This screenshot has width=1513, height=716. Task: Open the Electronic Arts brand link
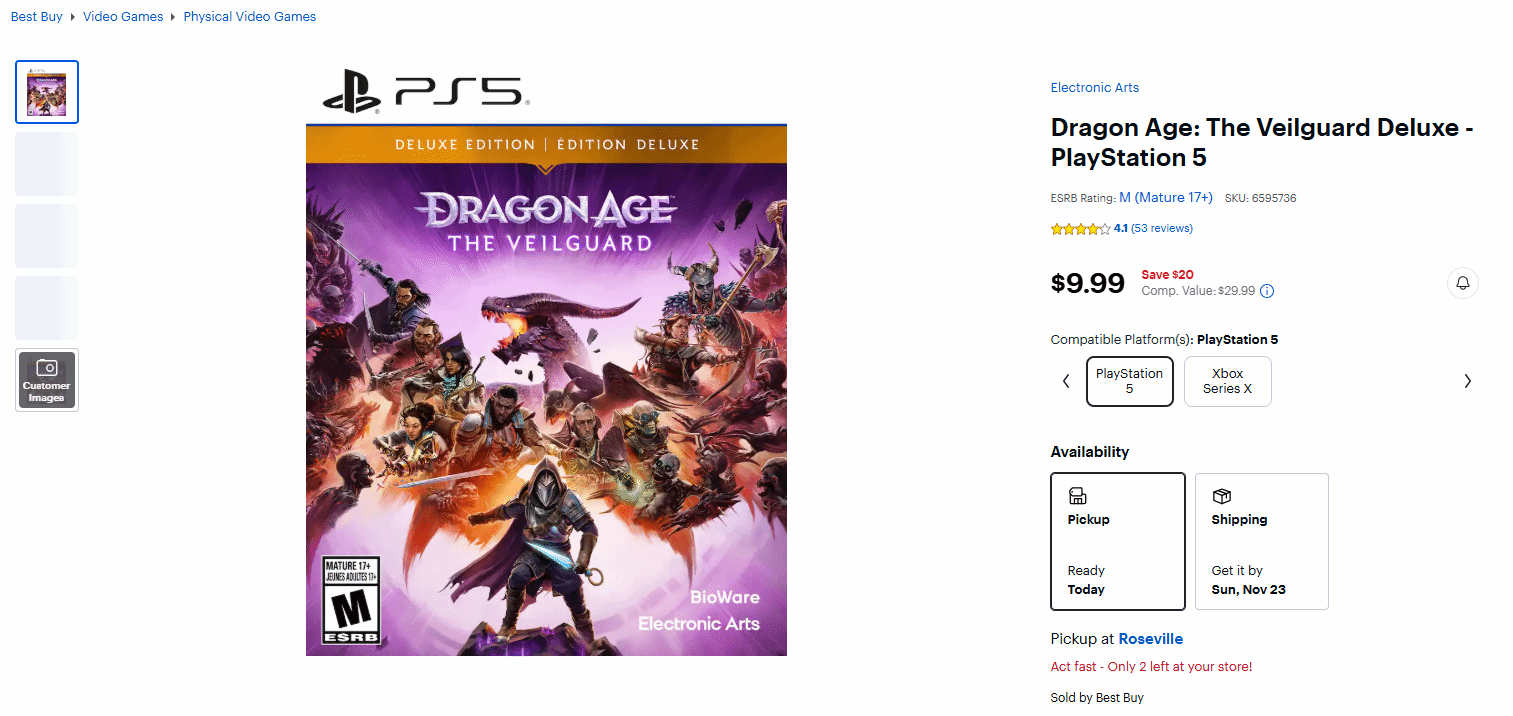click(x=1094, y=88)
